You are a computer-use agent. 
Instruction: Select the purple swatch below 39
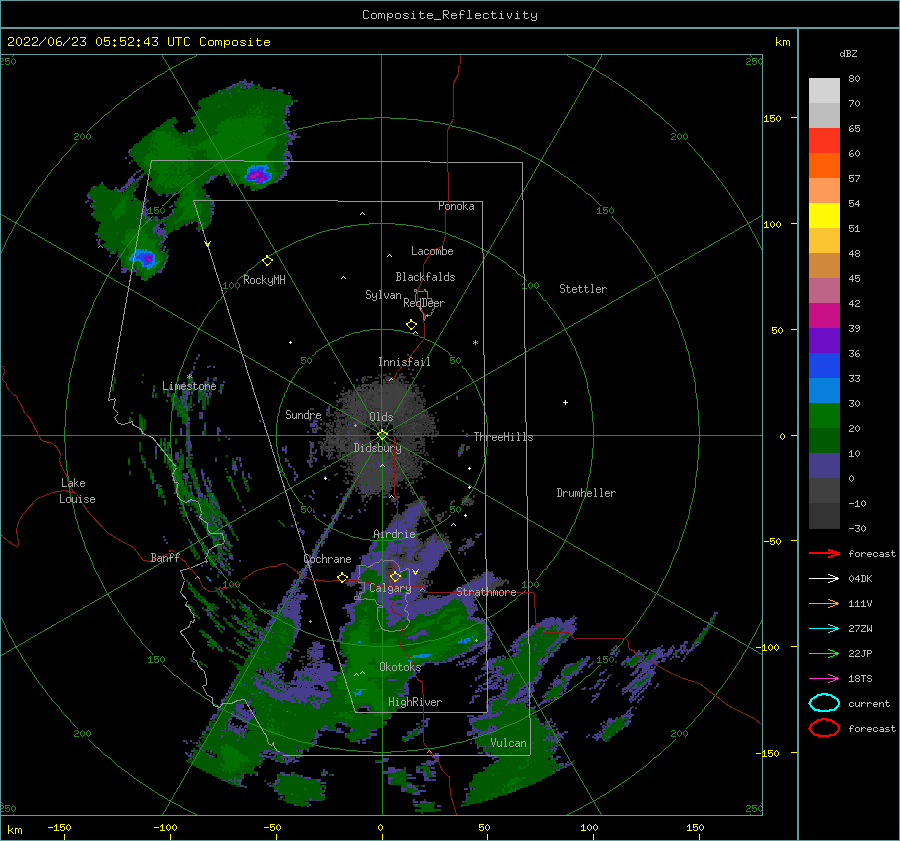point(824,340)
